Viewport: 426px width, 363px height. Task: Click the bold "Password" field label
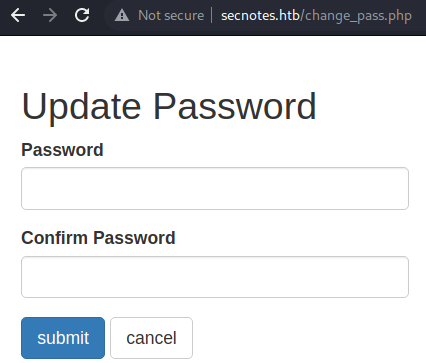click(62, 150)
